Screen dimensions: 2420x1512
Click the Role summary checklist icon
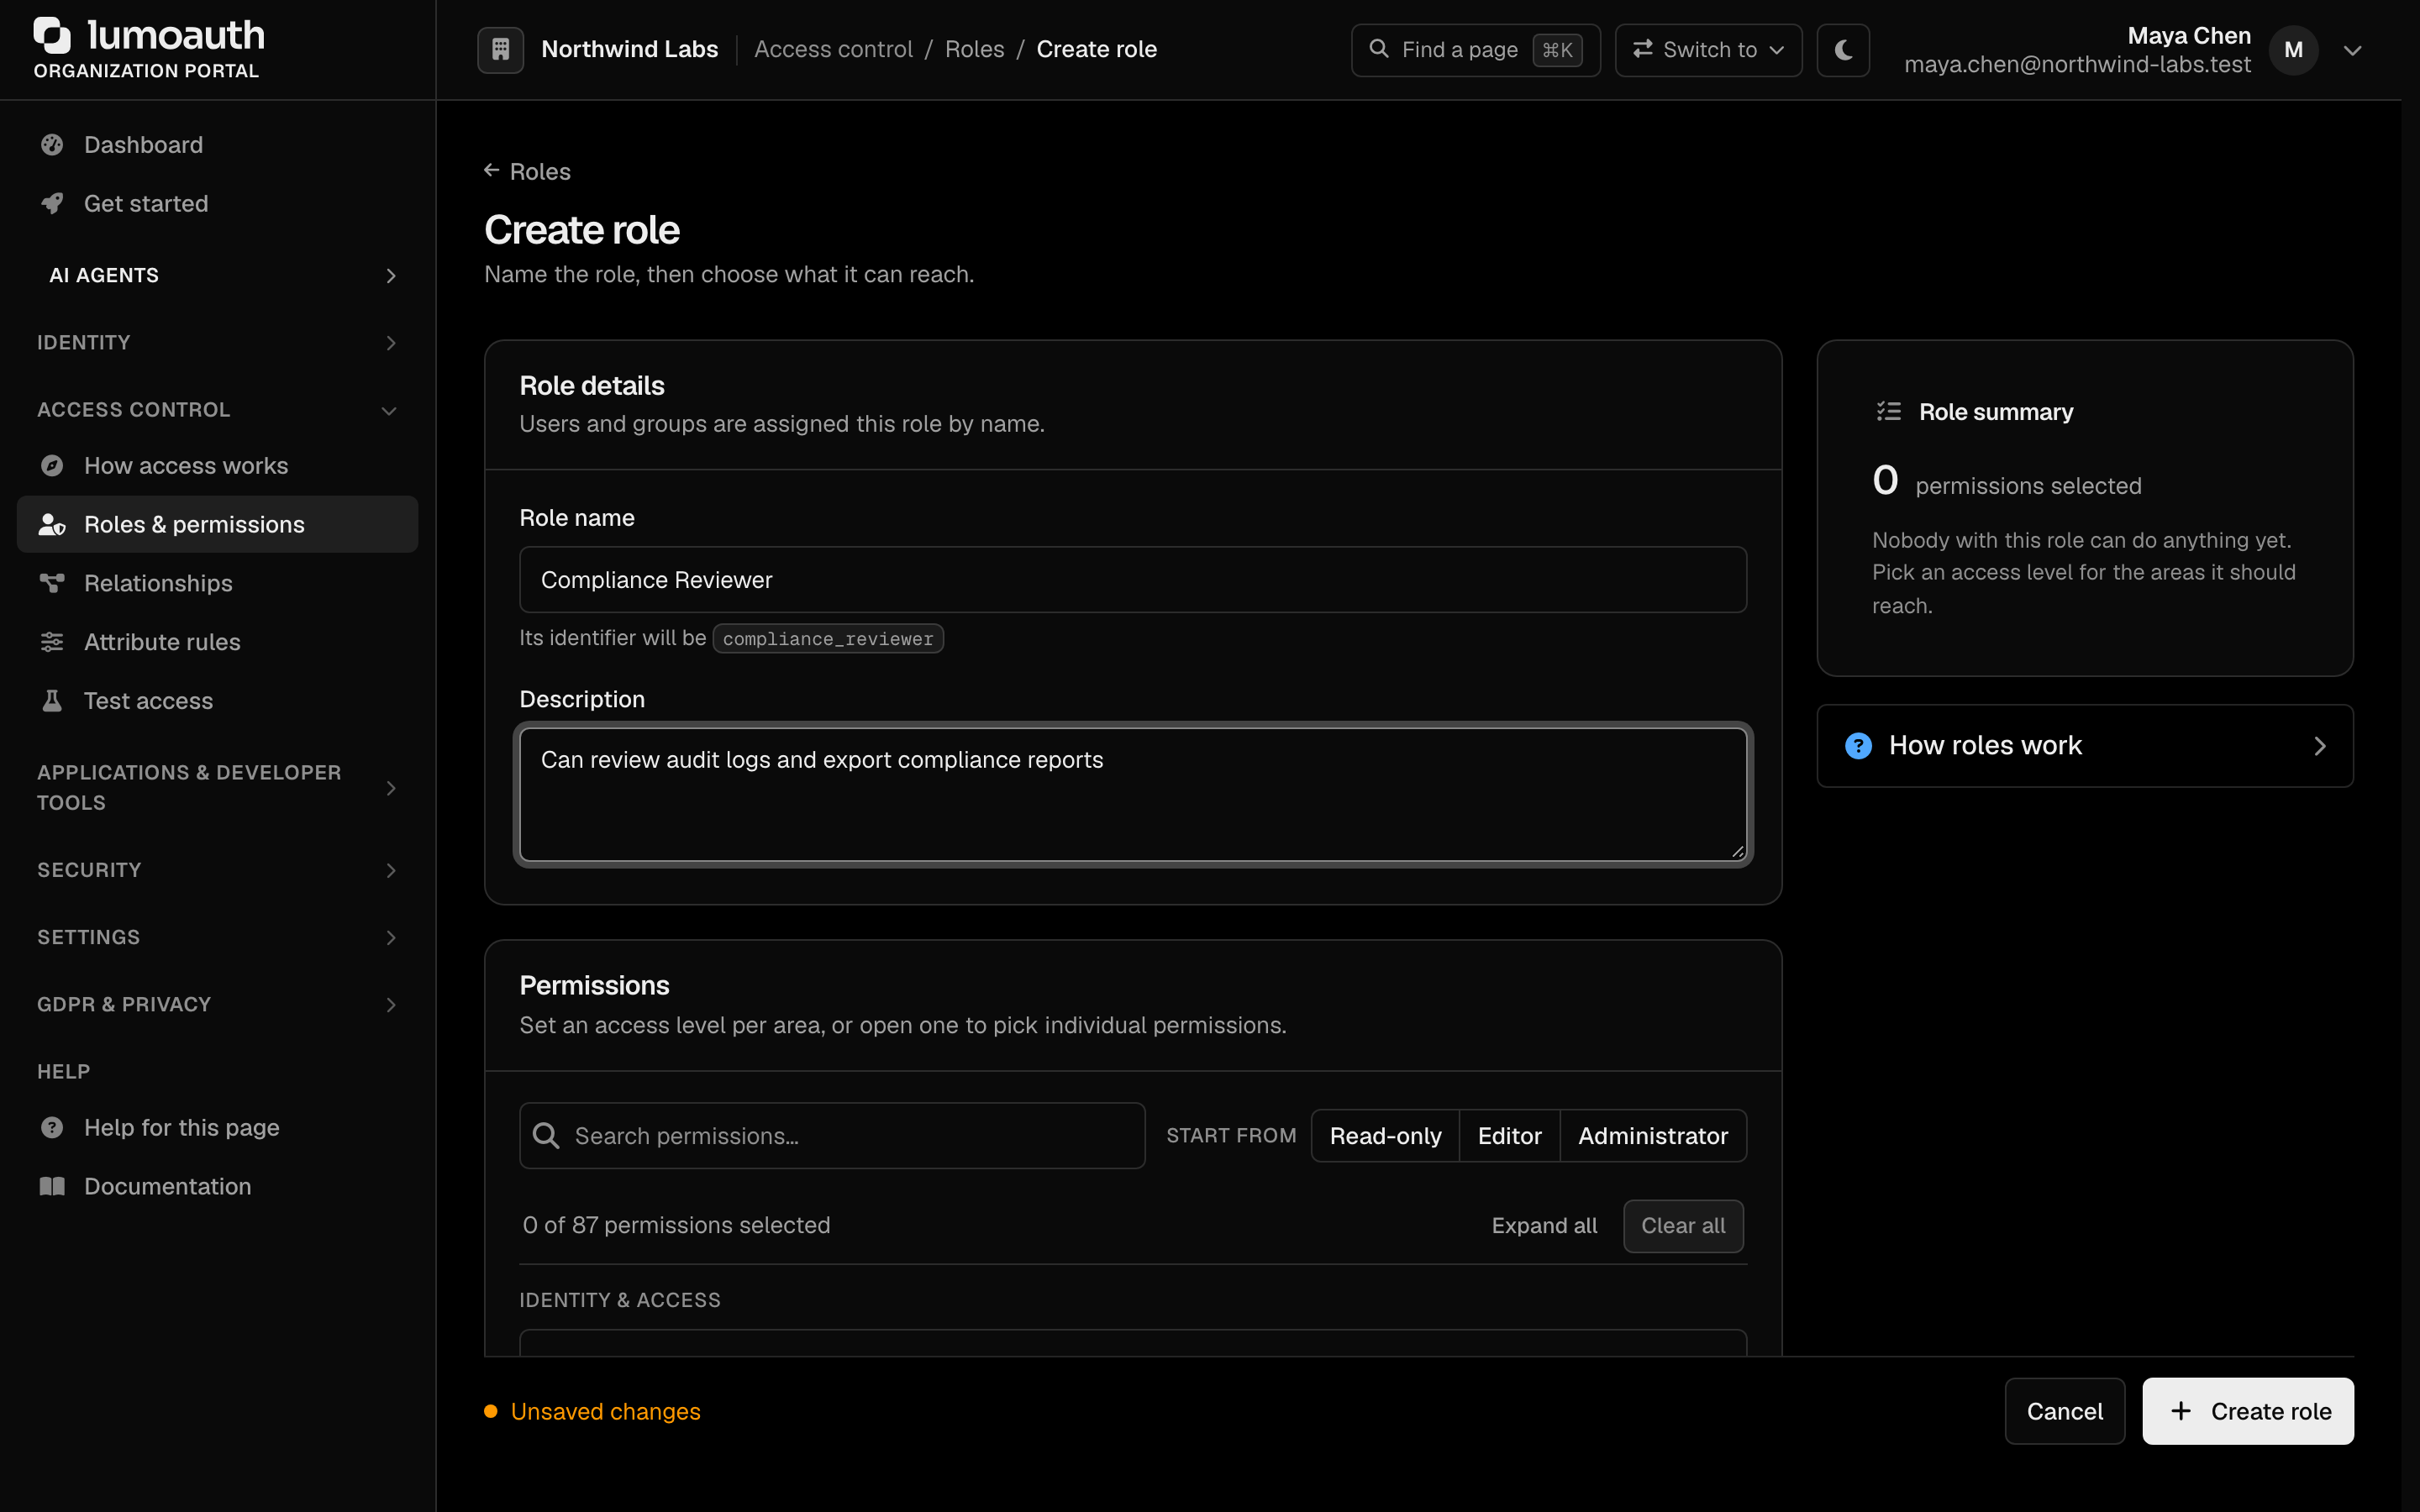1888,411
